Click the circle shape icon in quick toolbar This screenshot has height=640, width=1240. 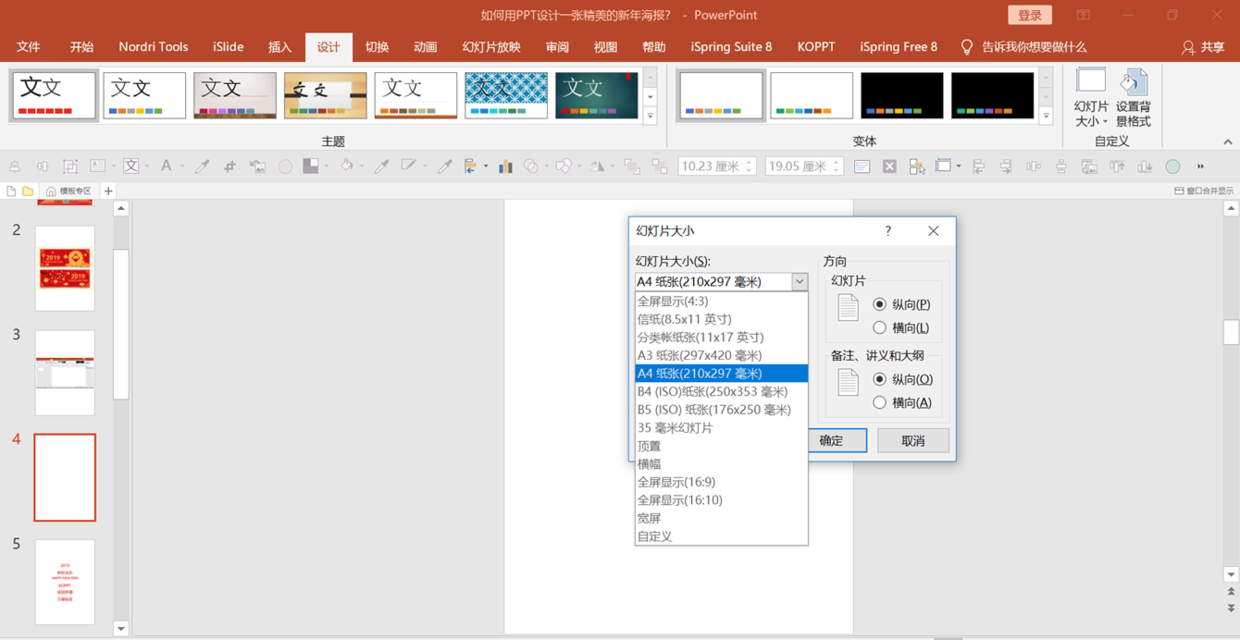285,167
